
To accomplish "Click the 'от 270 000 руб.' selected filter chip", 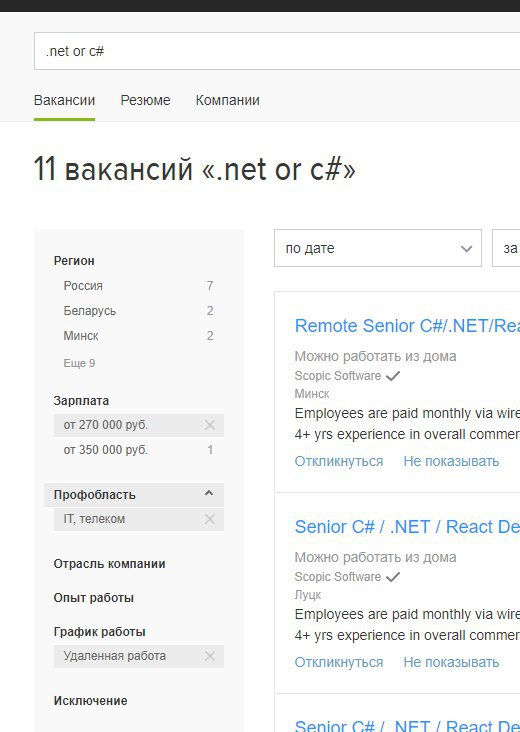I will click(139, 425).
